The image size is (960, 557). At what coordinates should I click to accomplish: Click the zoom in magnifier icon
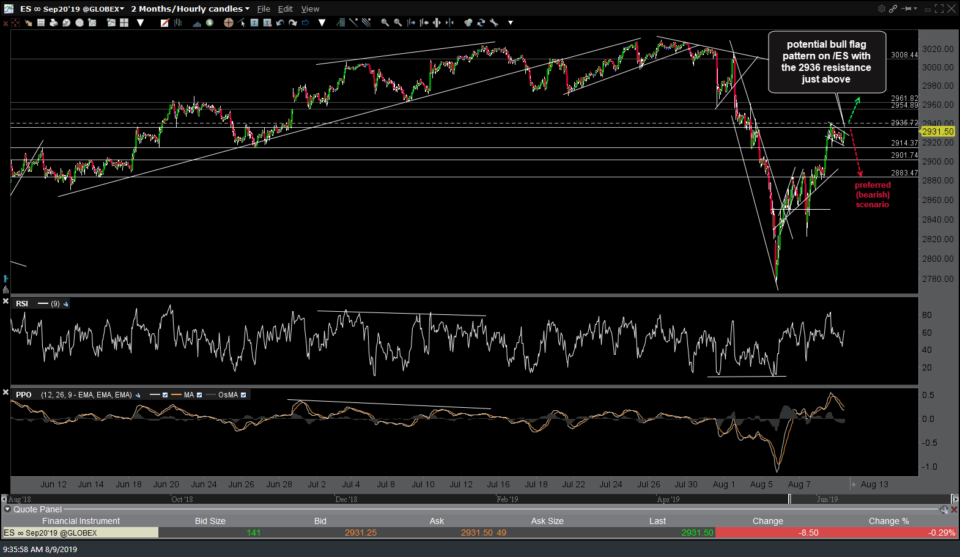coord(384,23)
